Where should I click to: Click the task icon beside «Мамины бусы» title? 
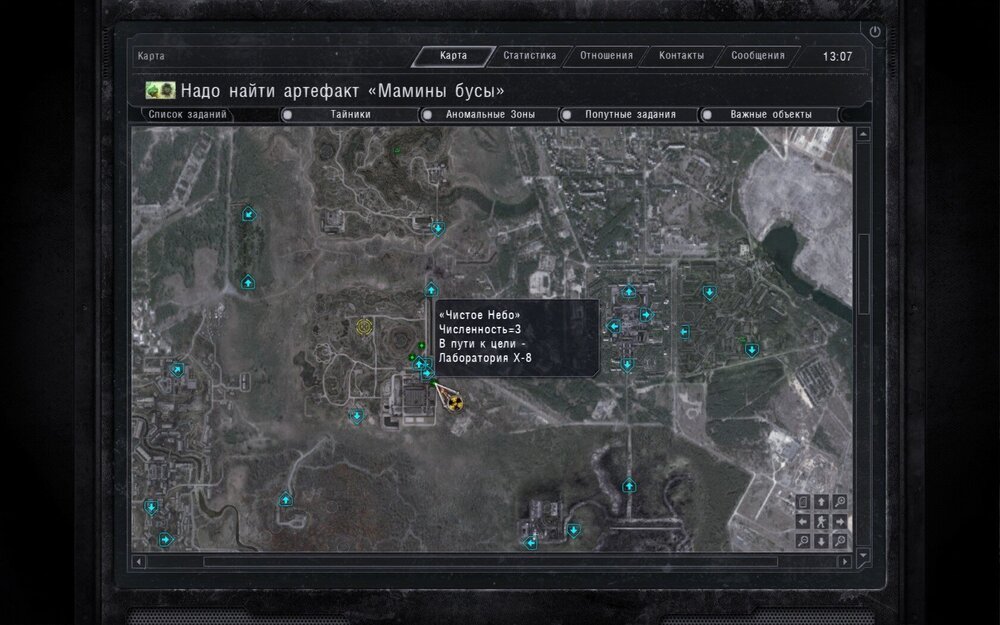coord(160,90)
